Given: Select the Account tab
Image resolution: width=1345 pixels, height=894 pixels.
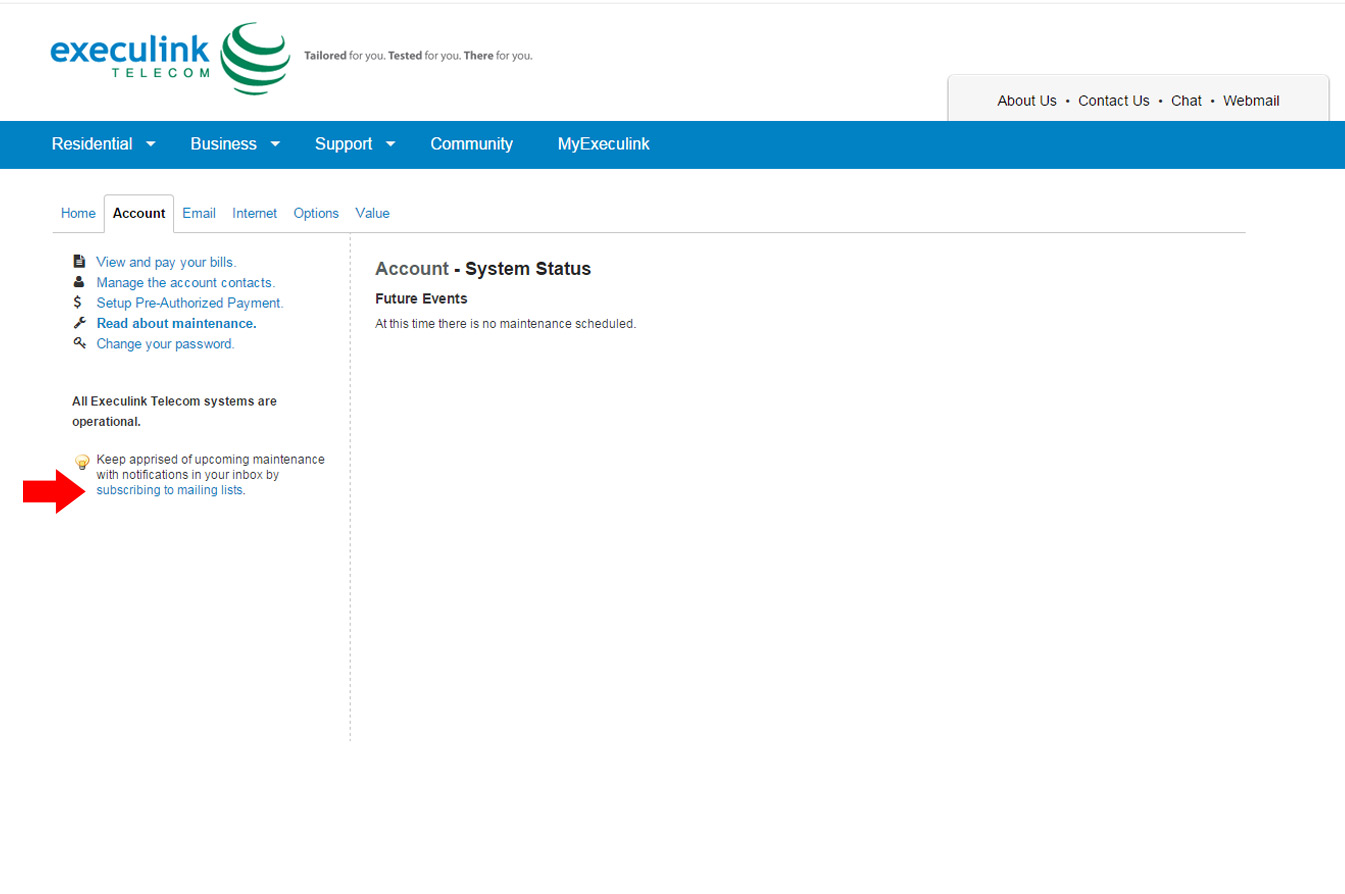Looking at the screenshot, I should coord(139,213).
